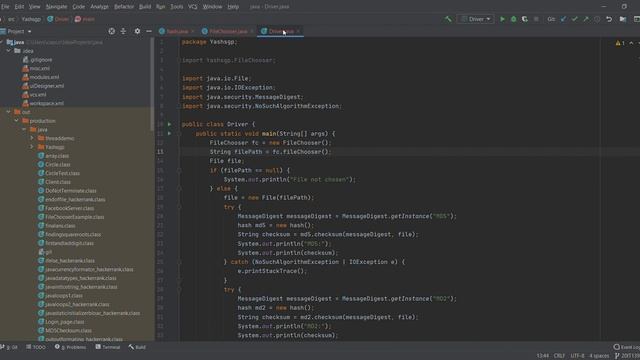Click the Git commit green checkmark
This screenshot has width=640, height=360.
(575, 19)
